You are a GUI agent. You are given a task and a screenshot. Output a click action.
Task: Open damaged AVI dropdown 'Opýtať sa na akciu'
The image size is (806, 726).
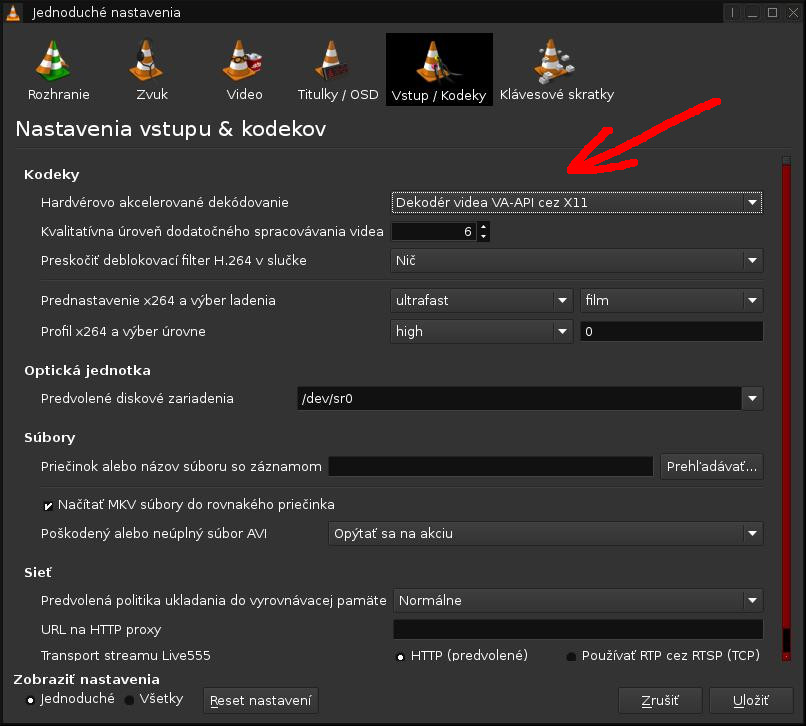click(x=545, y=534)
